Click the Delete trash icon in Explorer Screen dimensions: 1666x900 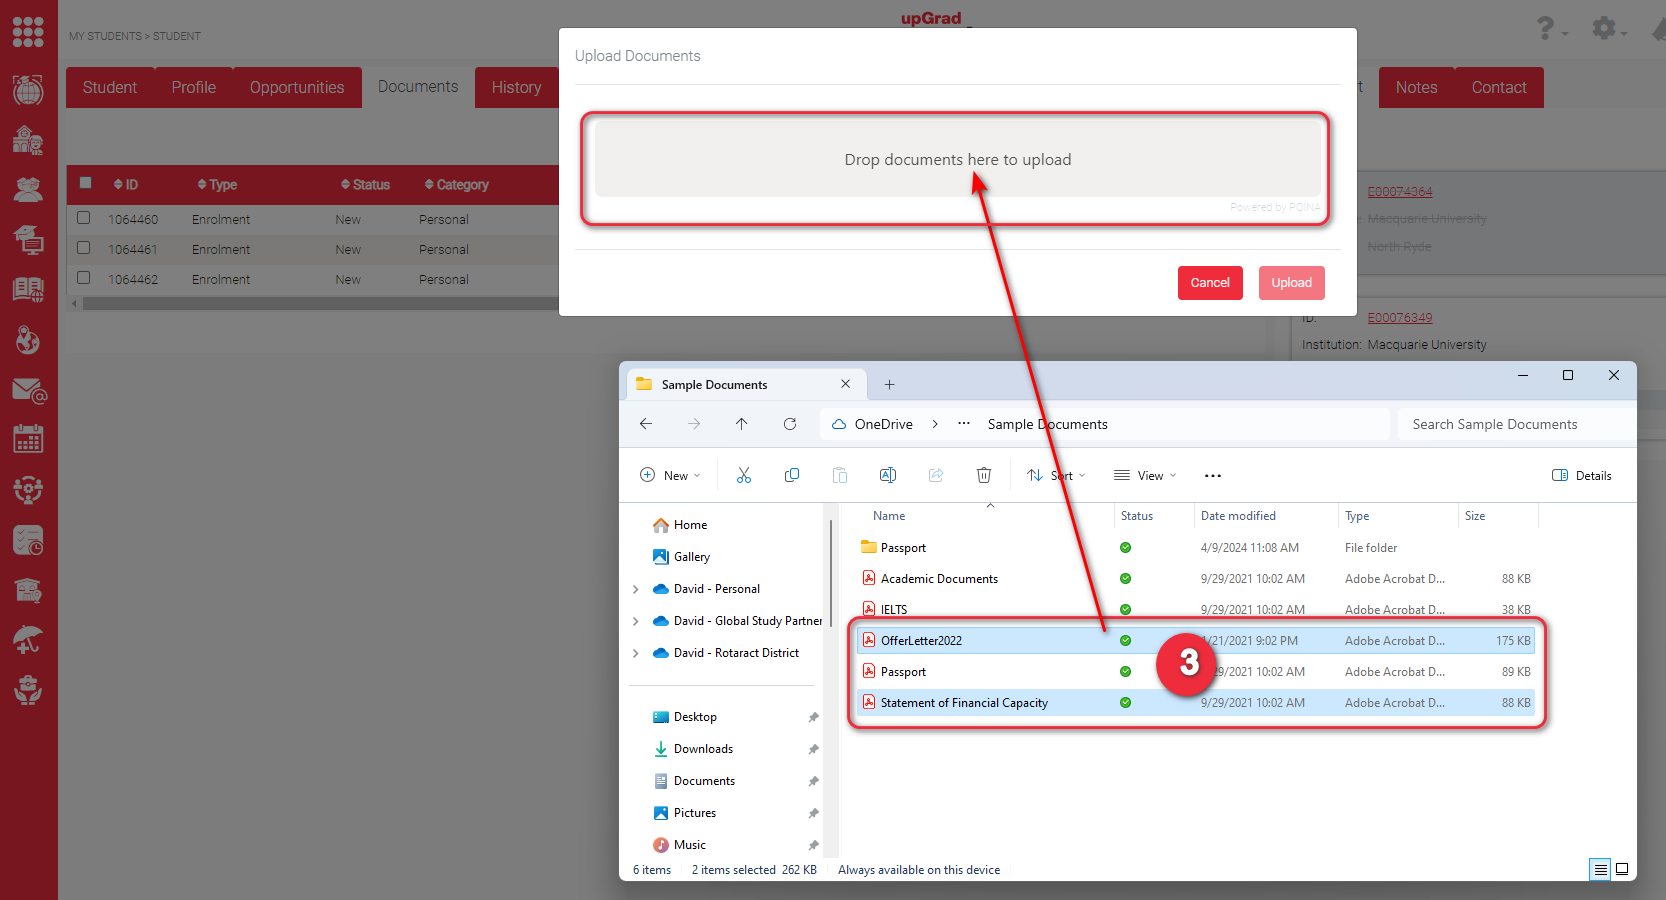click(983, 476)
